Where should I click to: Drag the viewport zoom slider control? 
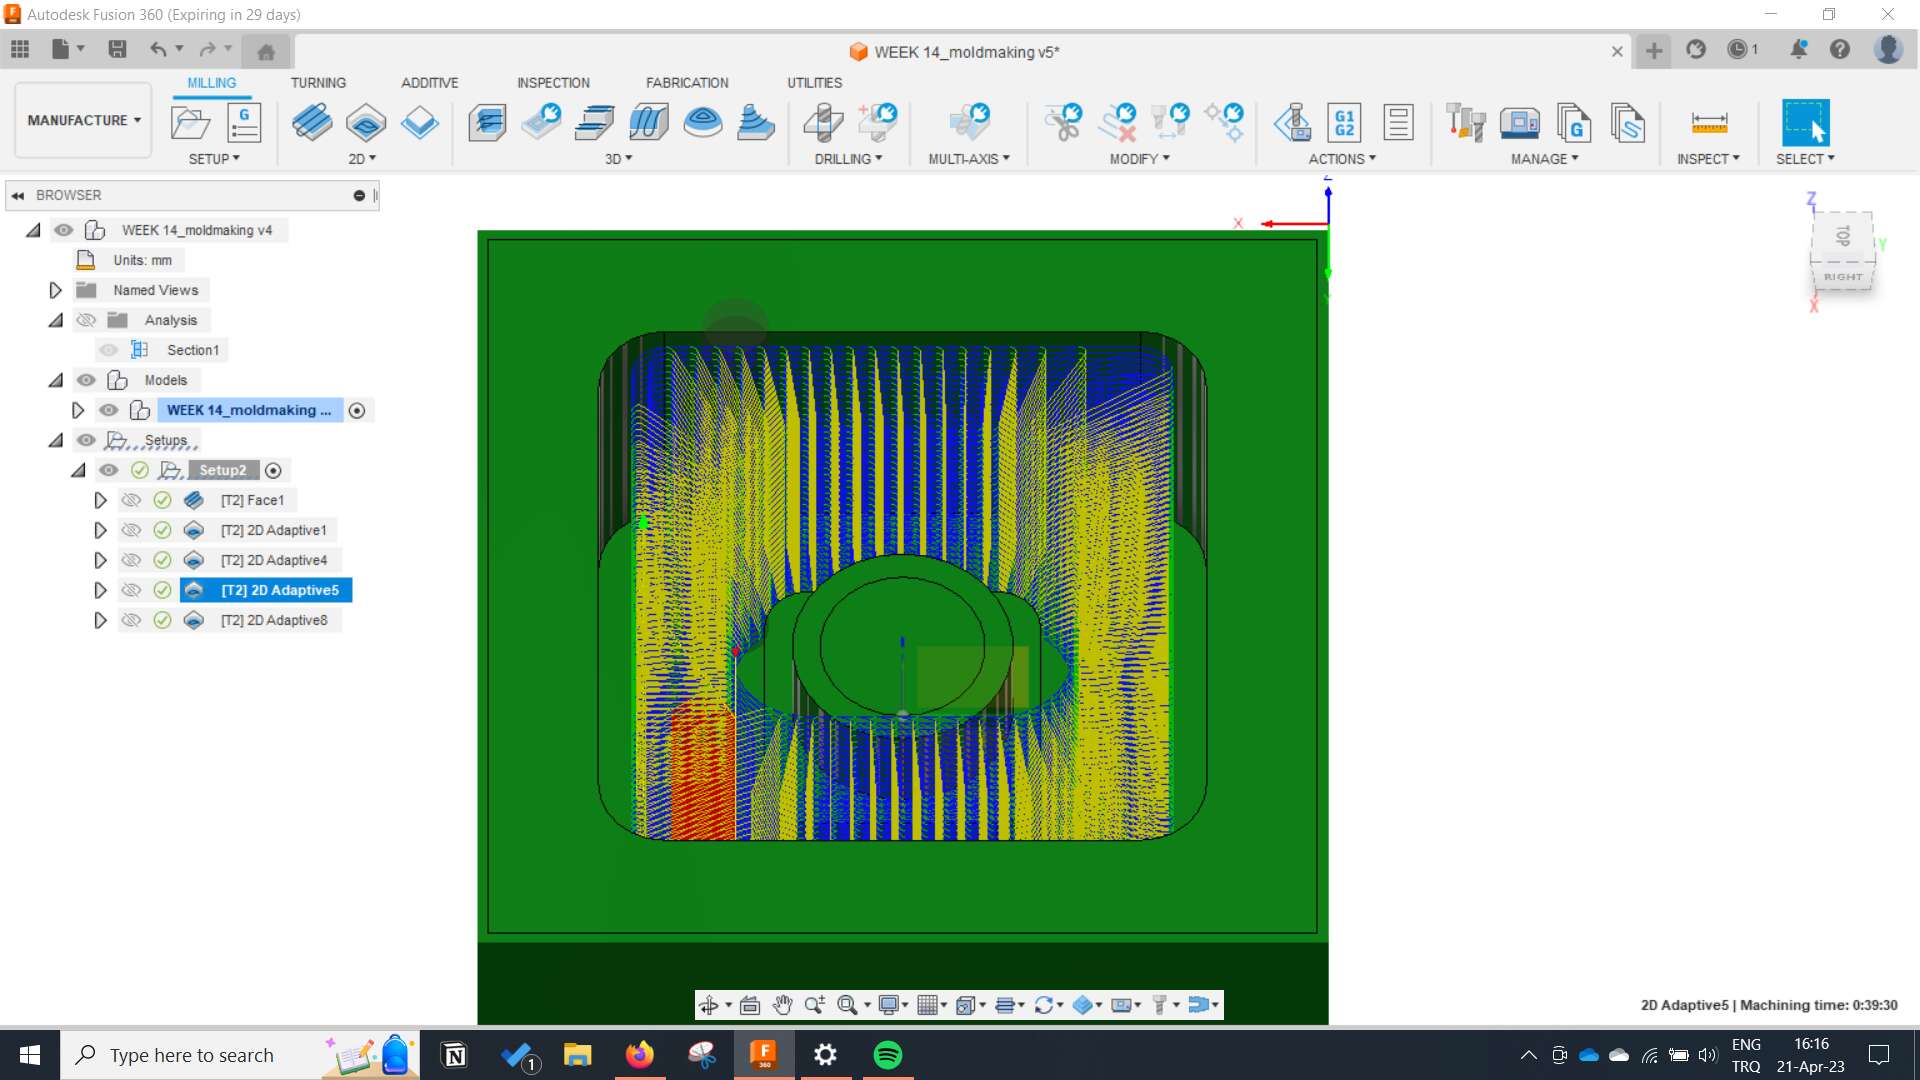pyautogui.click(x=814, y=1005)
